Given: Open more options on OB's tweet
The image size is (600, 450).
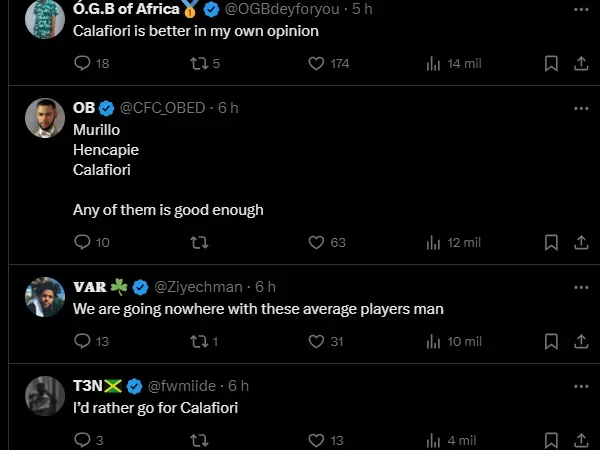Looking at the screenshot, I should pos(581,107).
